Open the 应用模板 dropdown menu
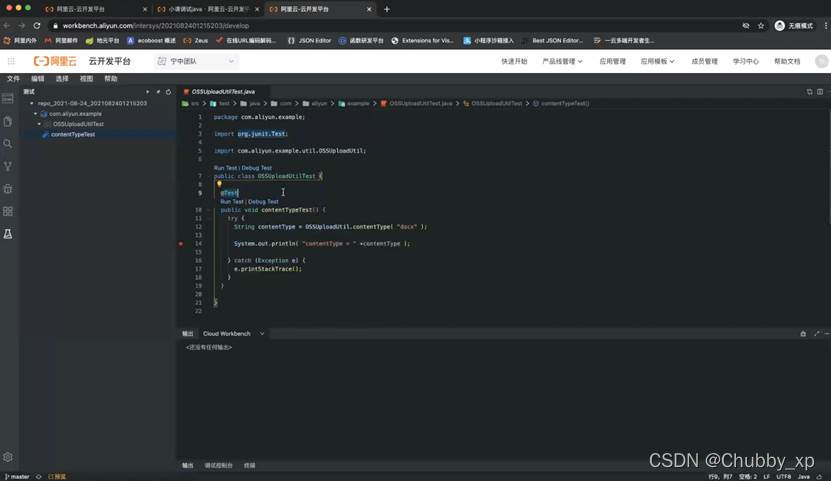The image size is (831, 481). click(x=657, y=61)
